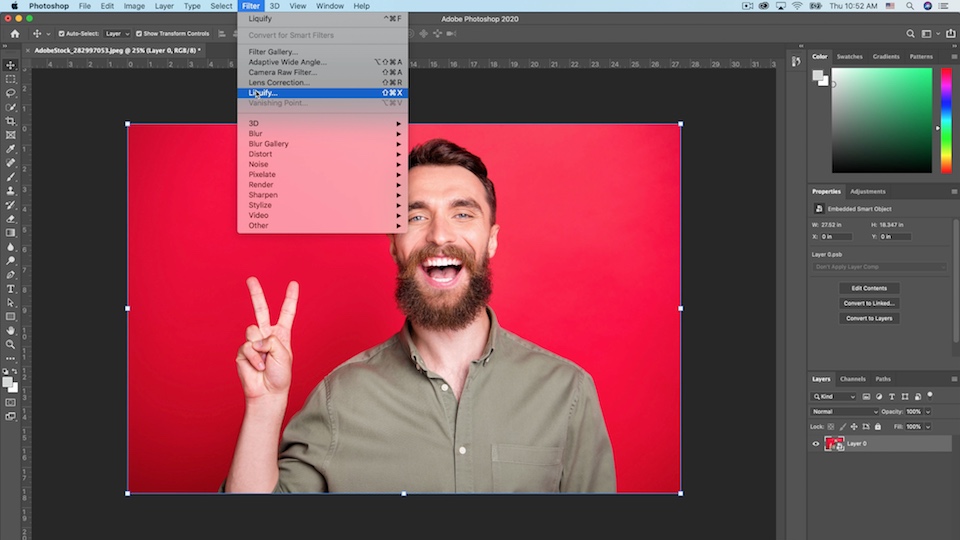Select the Zoom tool

coord(11,344)
